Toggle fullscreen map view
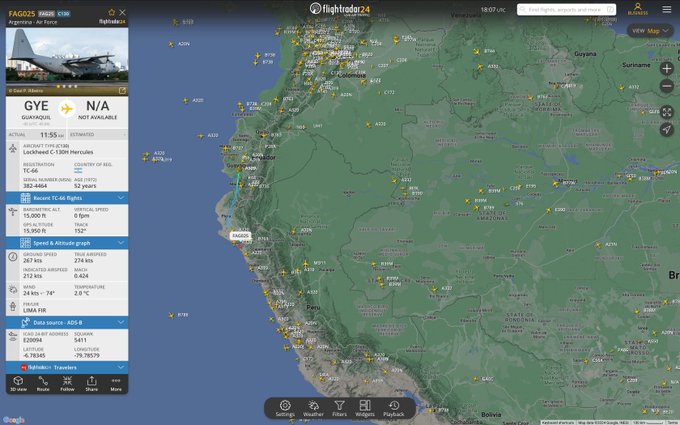Image resolution: width=680 pixels, height=425 pixels. [667, 112]
